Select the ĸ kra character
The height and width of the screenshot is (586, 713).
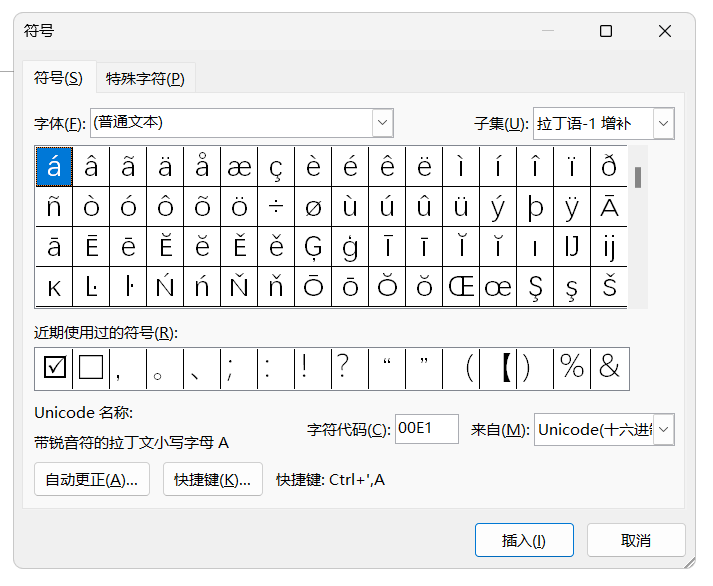(x=54, y=287)
